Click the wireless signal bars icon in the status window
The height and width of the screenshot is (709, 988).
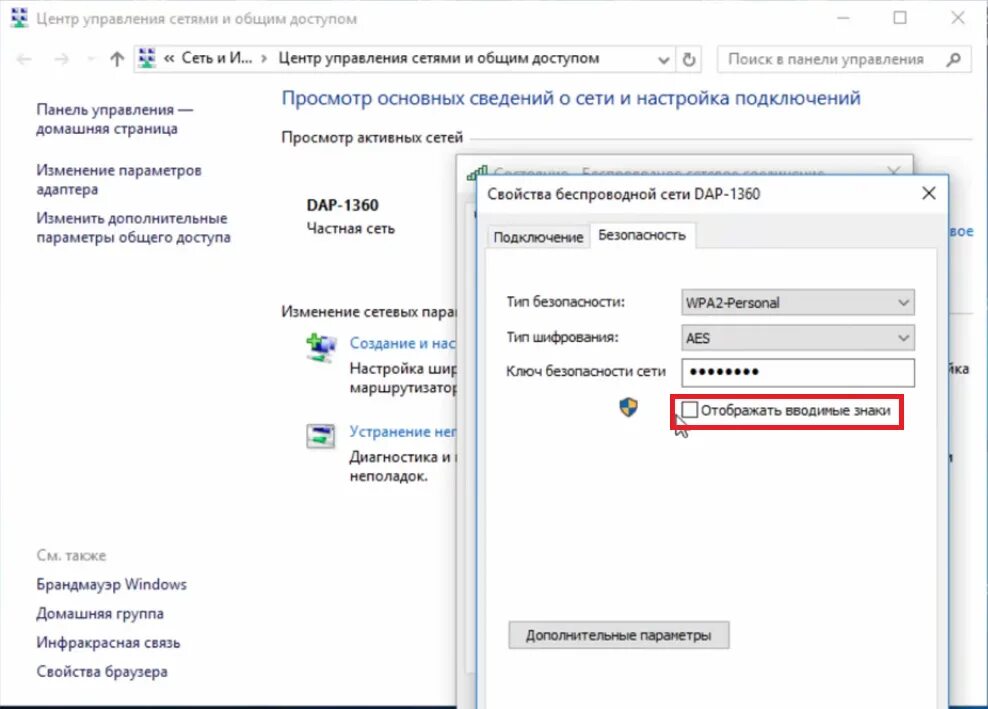pos(477,173)
